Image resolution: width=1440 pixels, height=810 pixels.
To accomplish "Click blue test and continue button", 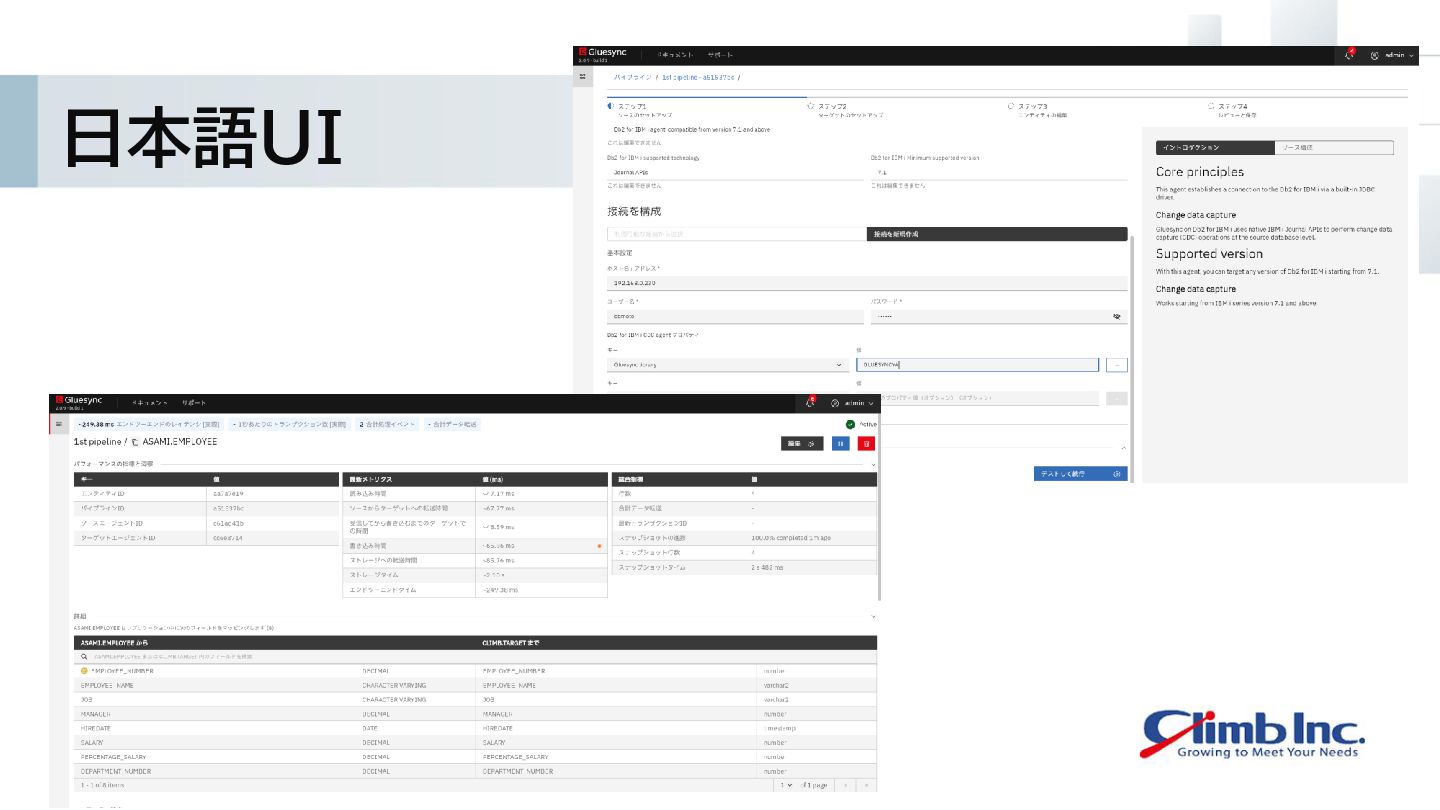I will [1080, 473].
